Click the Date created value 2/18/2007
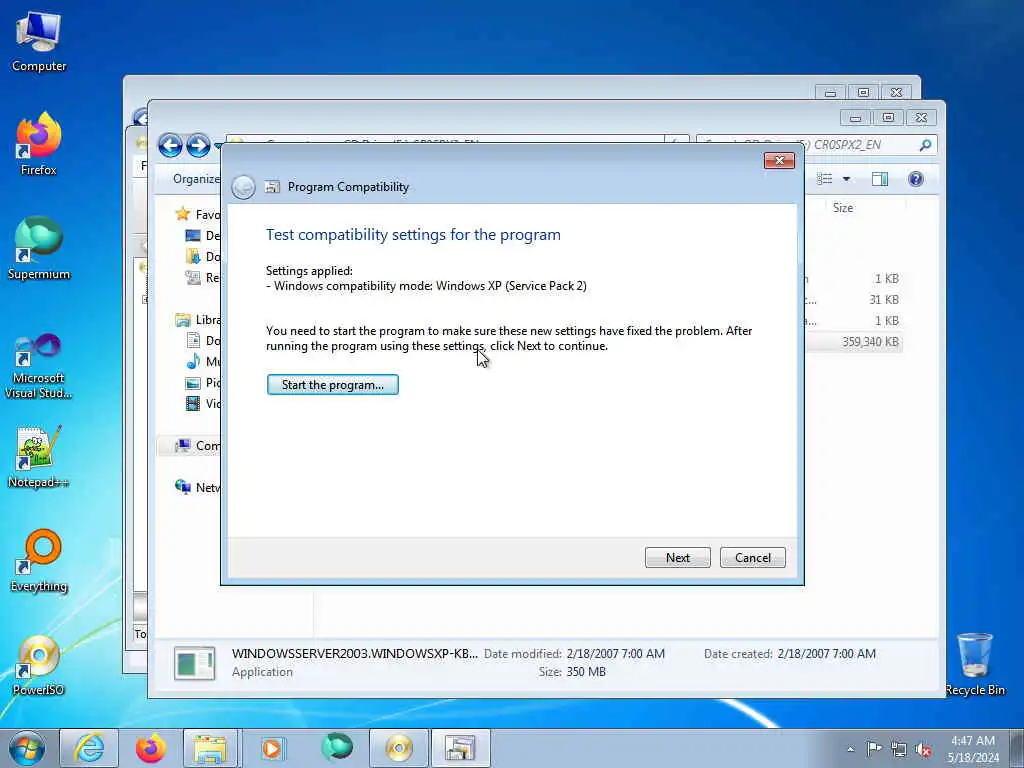 [827, 654]
